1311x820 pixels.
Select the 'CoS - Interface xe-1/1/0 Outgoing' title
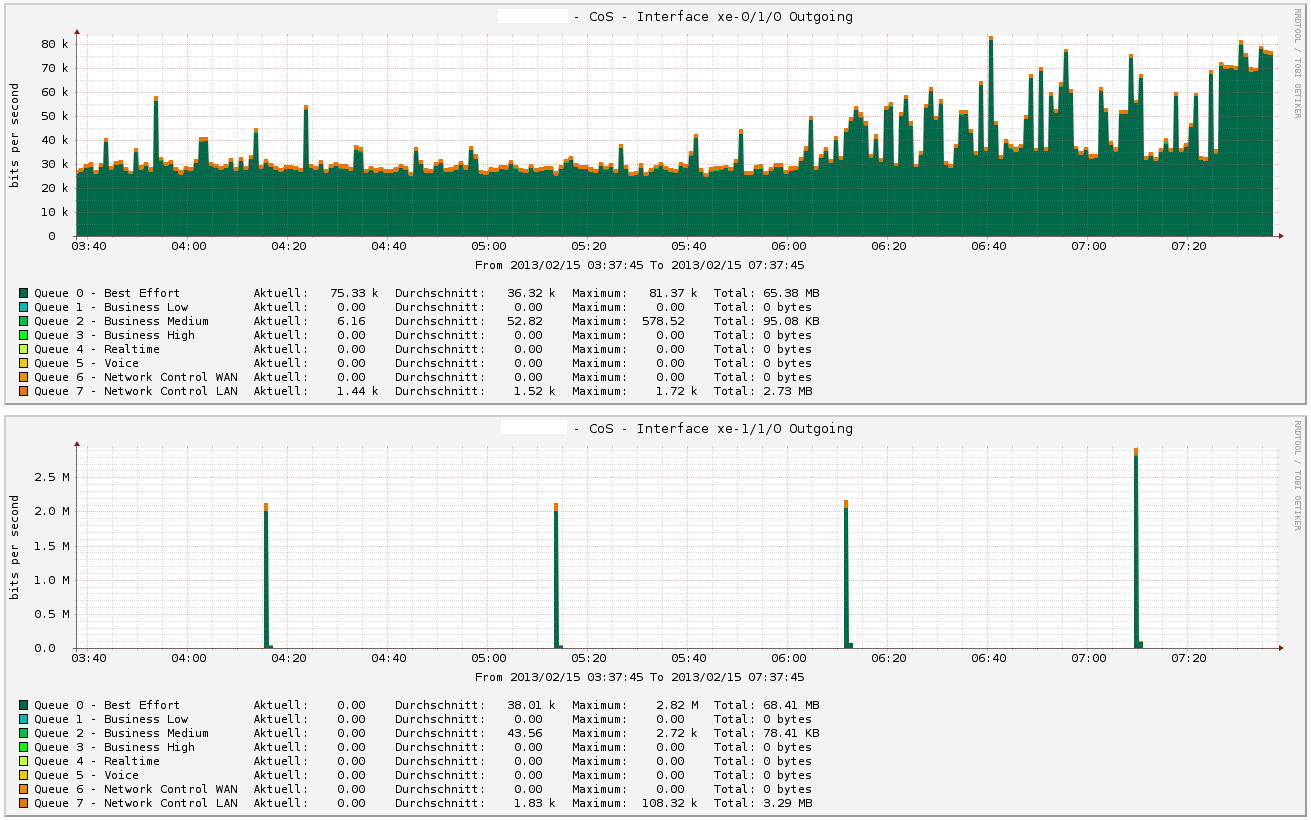coord(721,428)
